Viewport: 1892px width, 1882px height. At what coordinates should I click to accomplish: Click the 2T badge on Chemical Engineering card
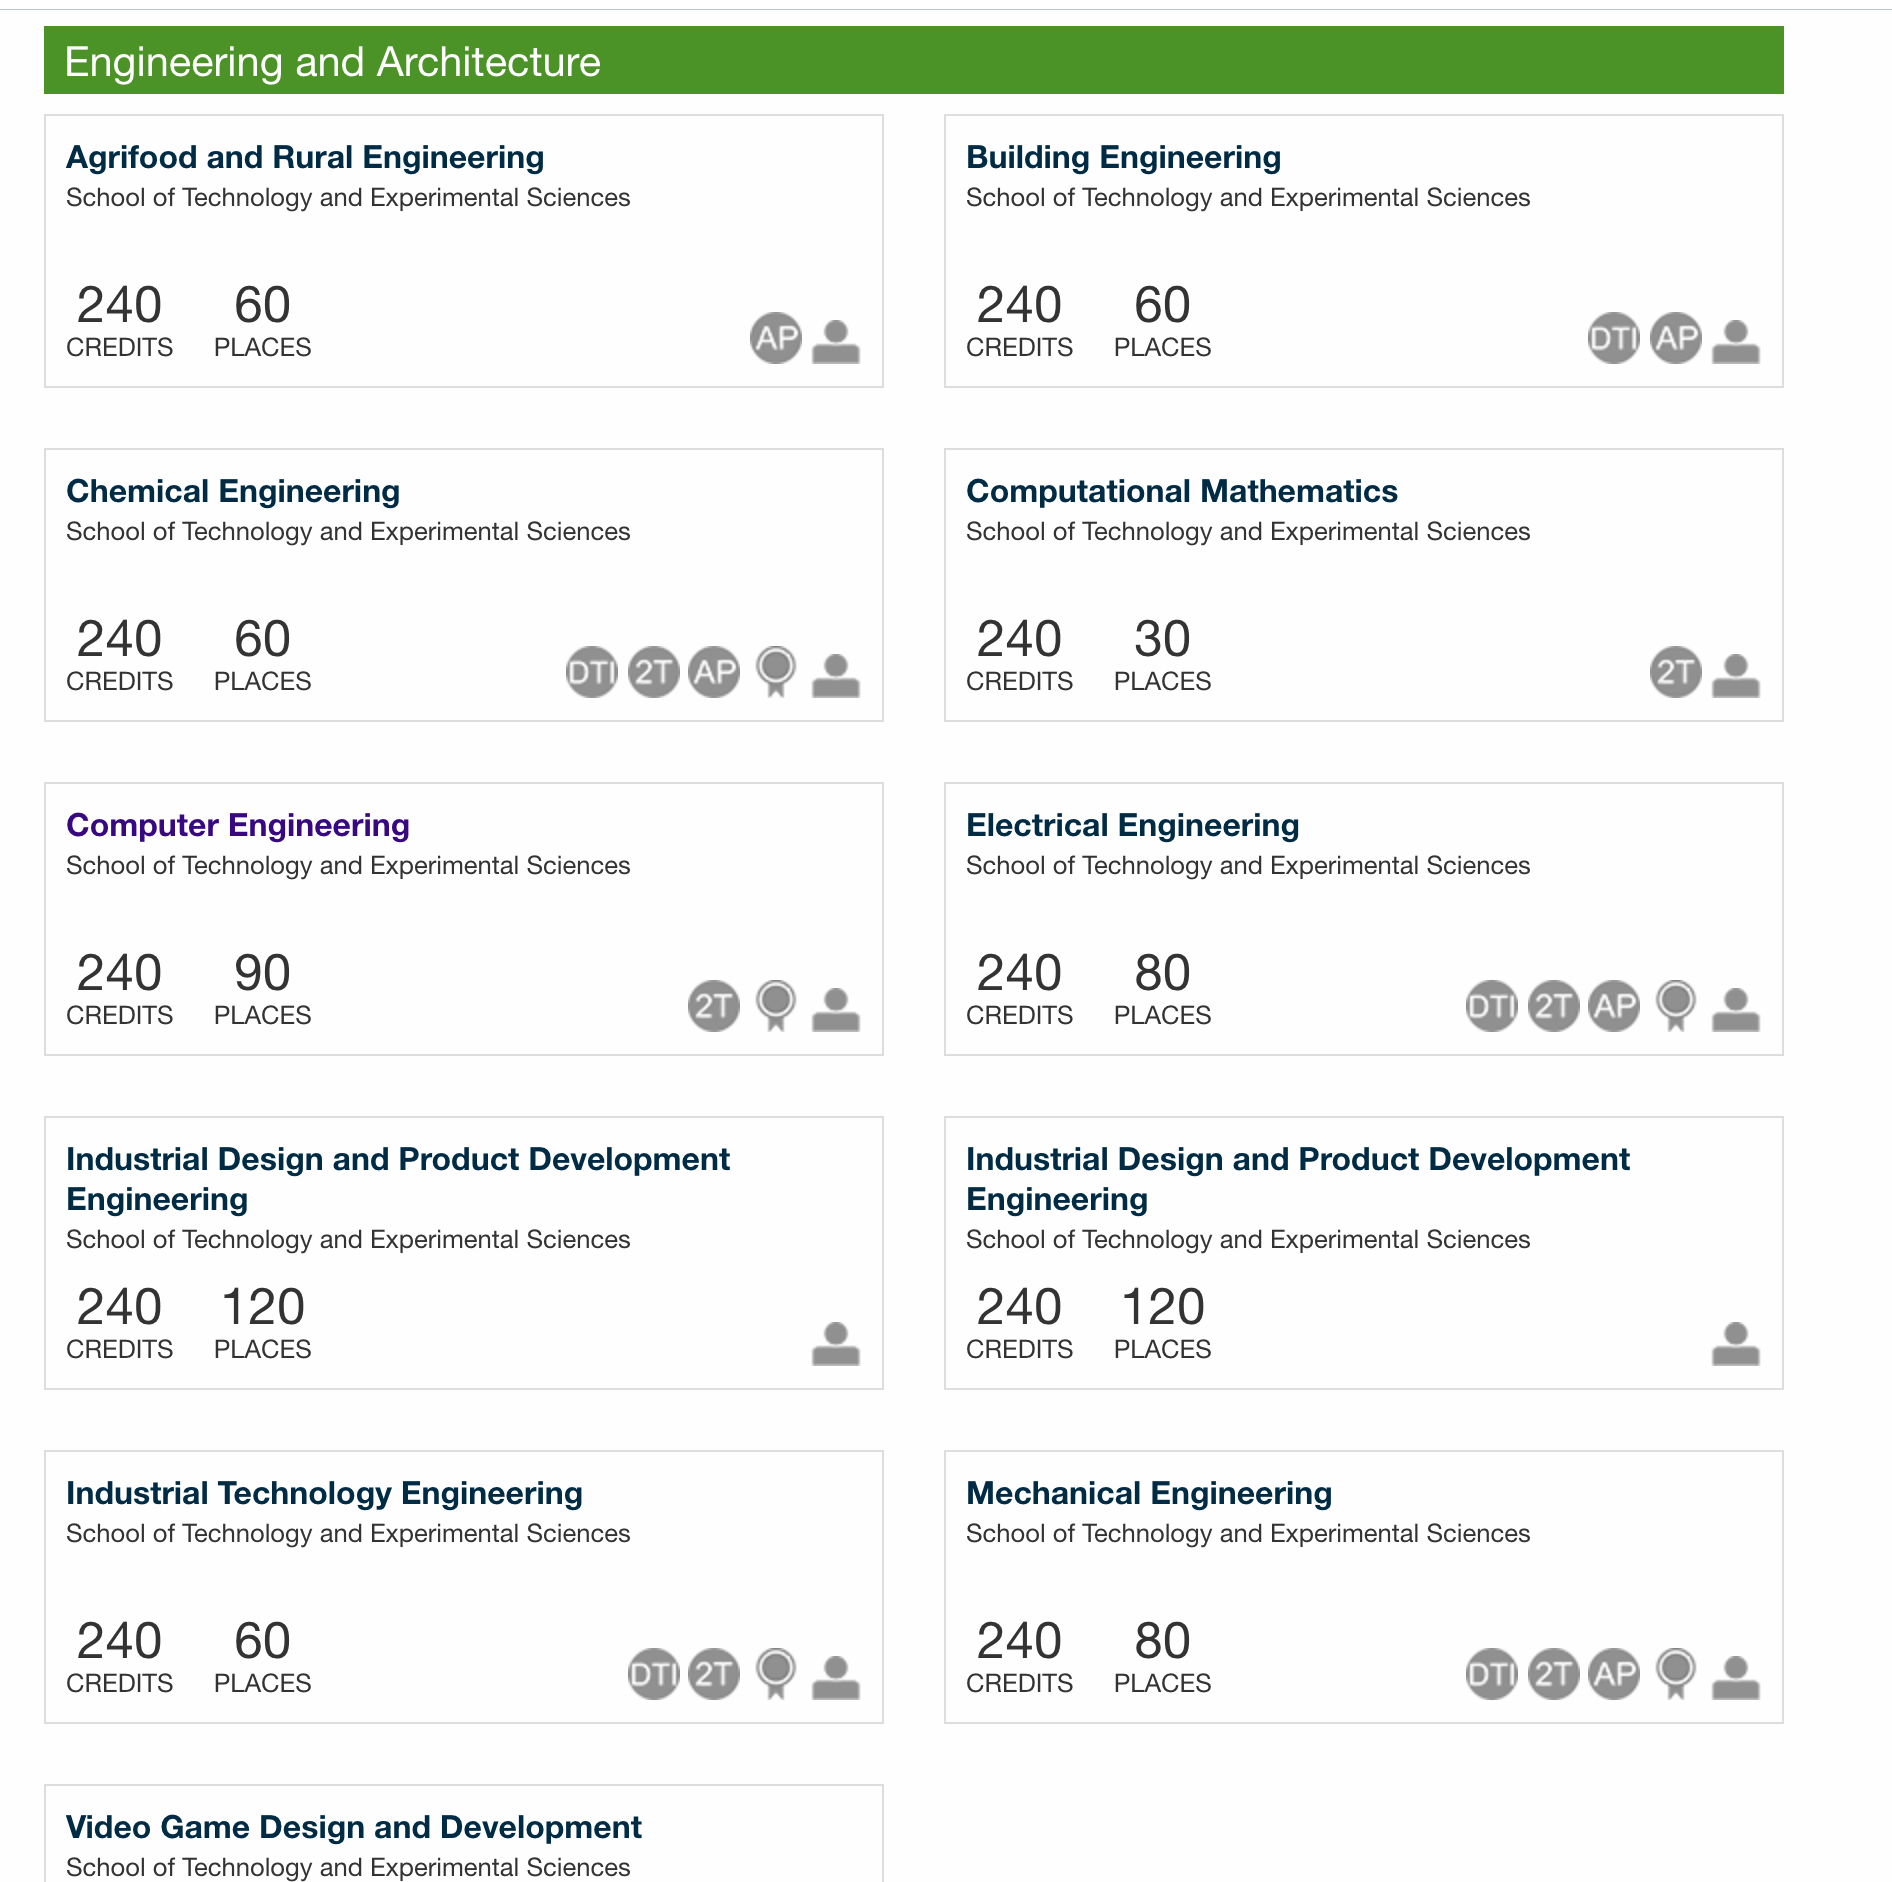[x=653, y=672]
